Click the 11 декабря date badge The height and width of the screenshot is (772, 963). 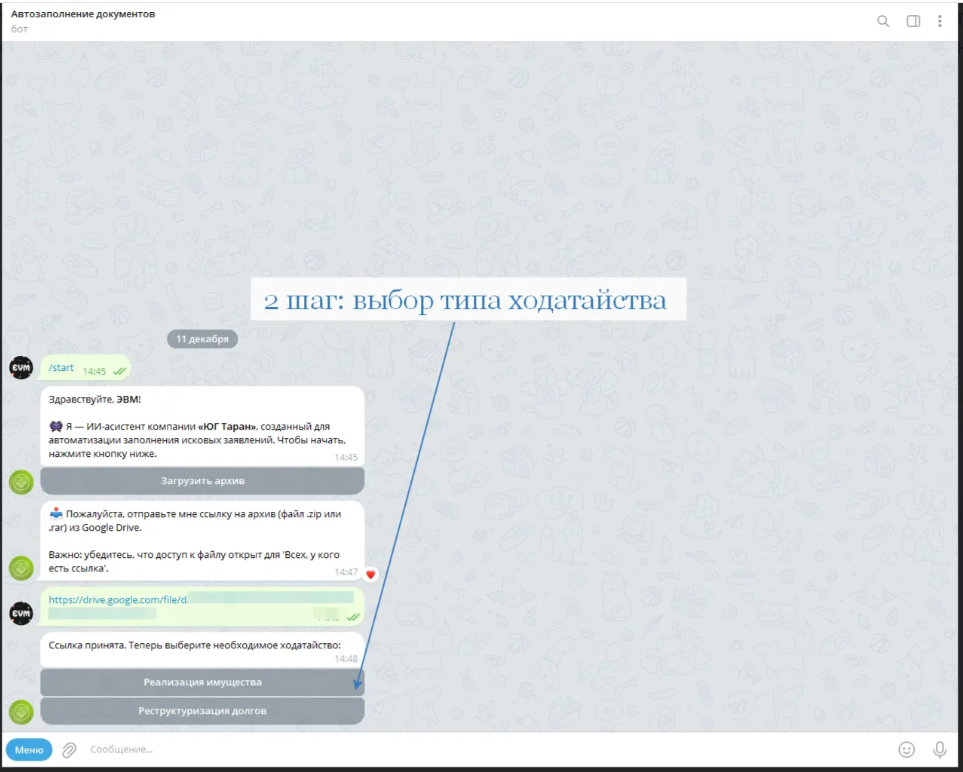point(202,339)
